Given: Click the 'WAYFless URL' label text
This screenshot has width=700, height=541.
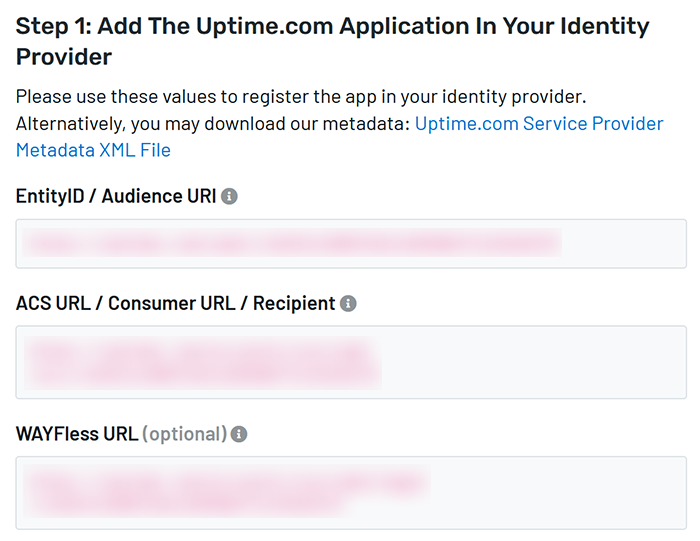Looking at the screenshot, I should (77, 434).
